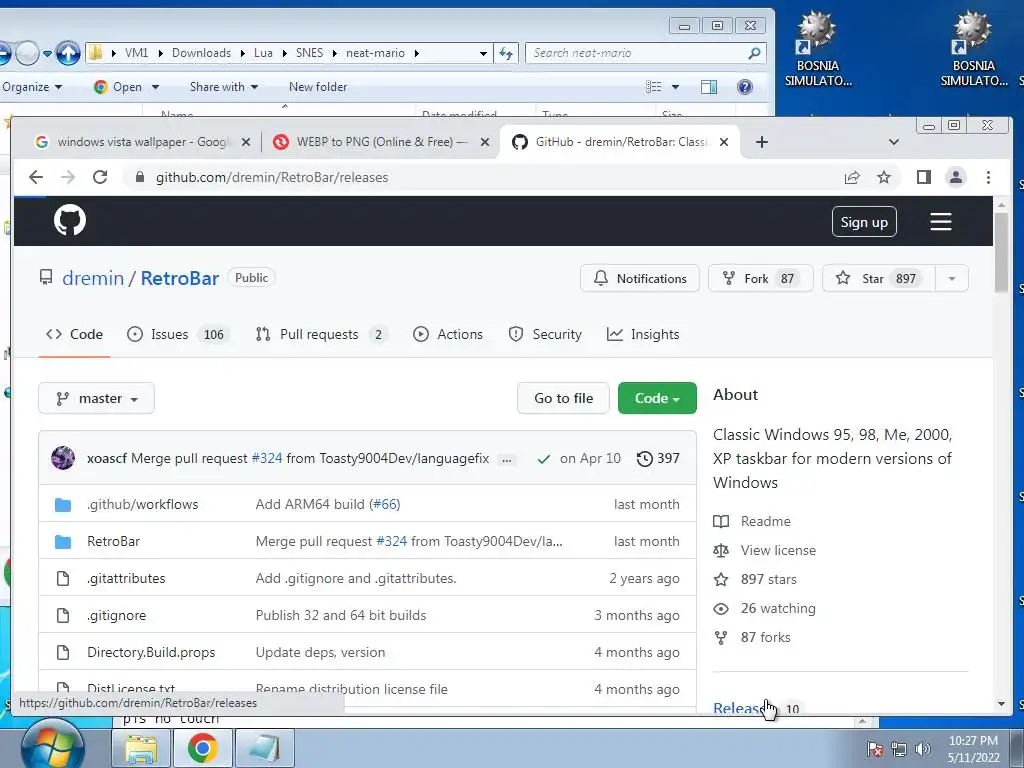Viewport: 1024px width, 768px height.
Task: Open BOSNIA SIMULATO desktop shortcut, first one
Action: [818, 50]
